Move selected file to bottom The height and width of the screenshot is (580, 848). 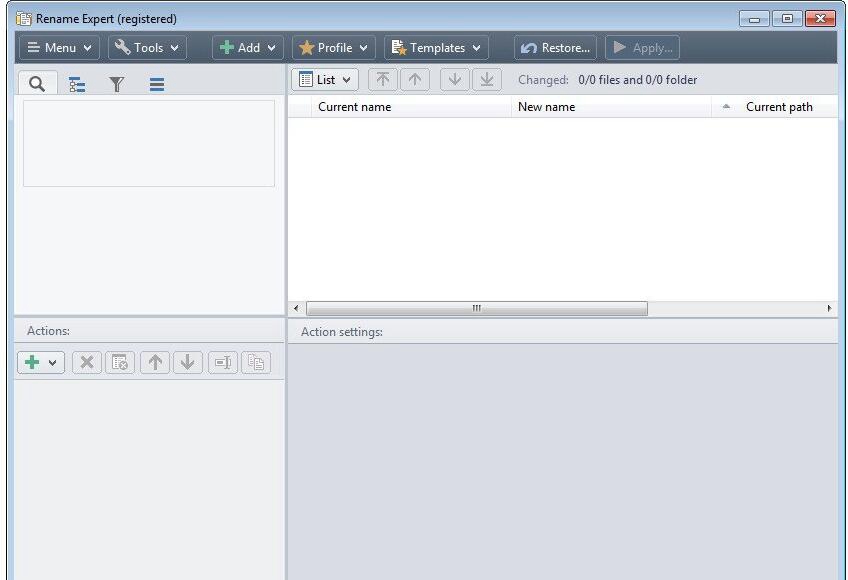(x=487, y=80)
